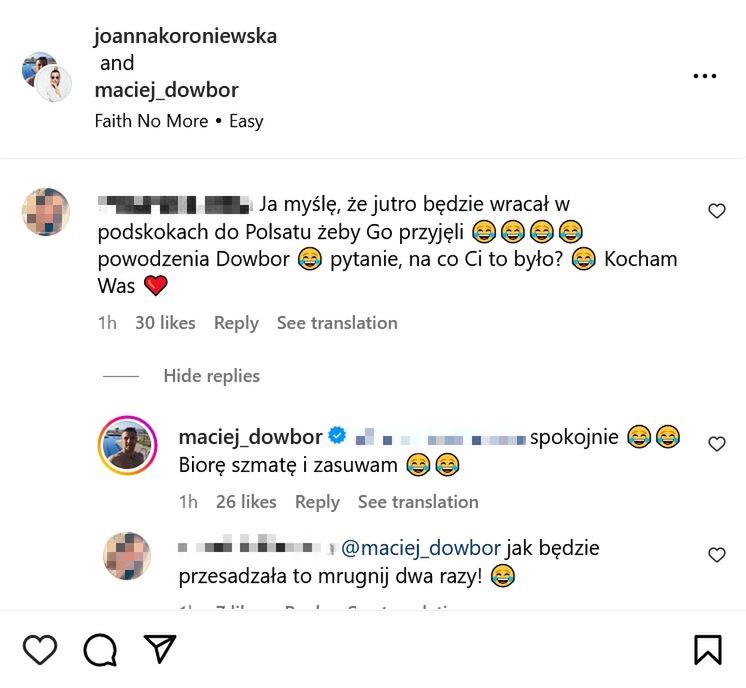Like the post with the heart icon
Viewport: 746px width, 688px height.
tap(40, 650)
